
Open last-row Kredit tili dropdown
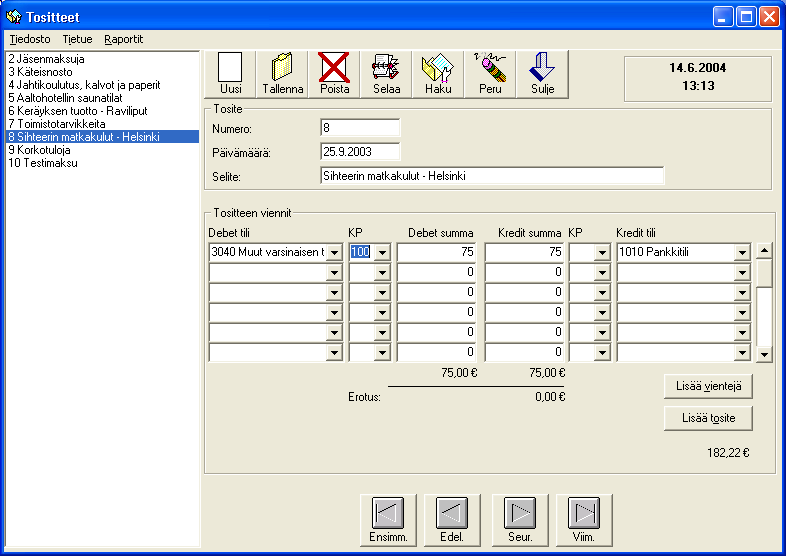(742, 352)
